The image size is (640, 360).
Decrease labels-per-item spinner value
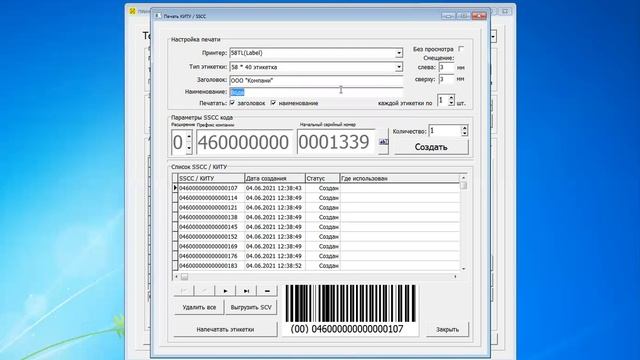tap(451, 103)
